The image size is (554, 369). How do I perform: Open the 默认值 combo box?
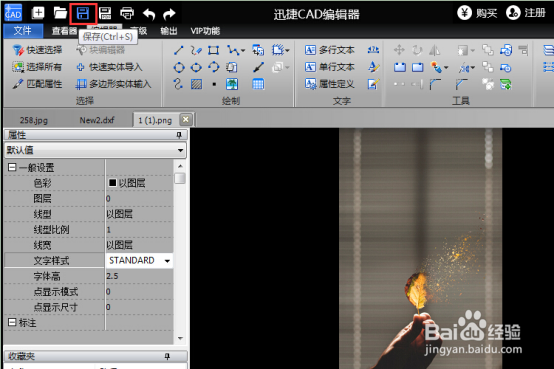click(x=95, y=150)
